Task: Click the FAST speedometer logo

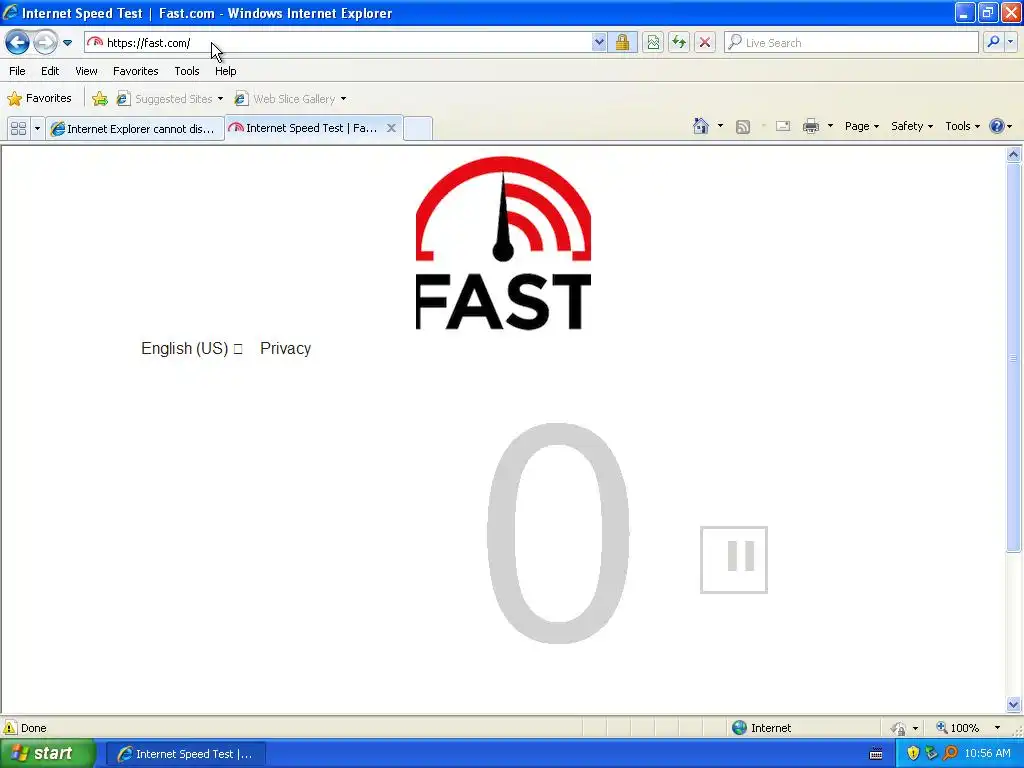Action: (x=503, y=243)
